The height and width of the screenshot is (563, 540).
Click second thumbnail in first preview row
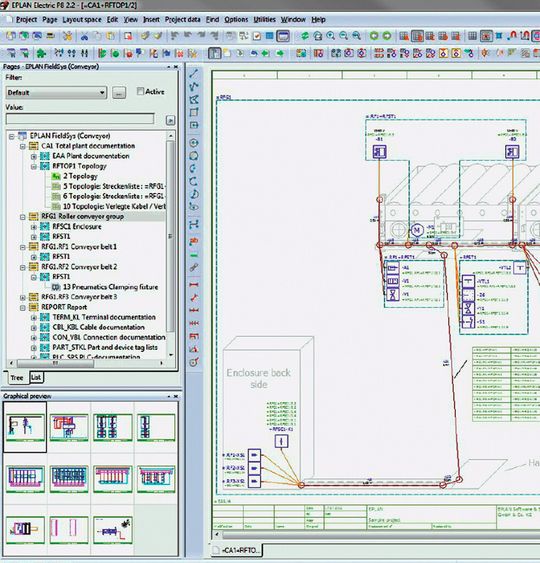(x=69, y=427)
